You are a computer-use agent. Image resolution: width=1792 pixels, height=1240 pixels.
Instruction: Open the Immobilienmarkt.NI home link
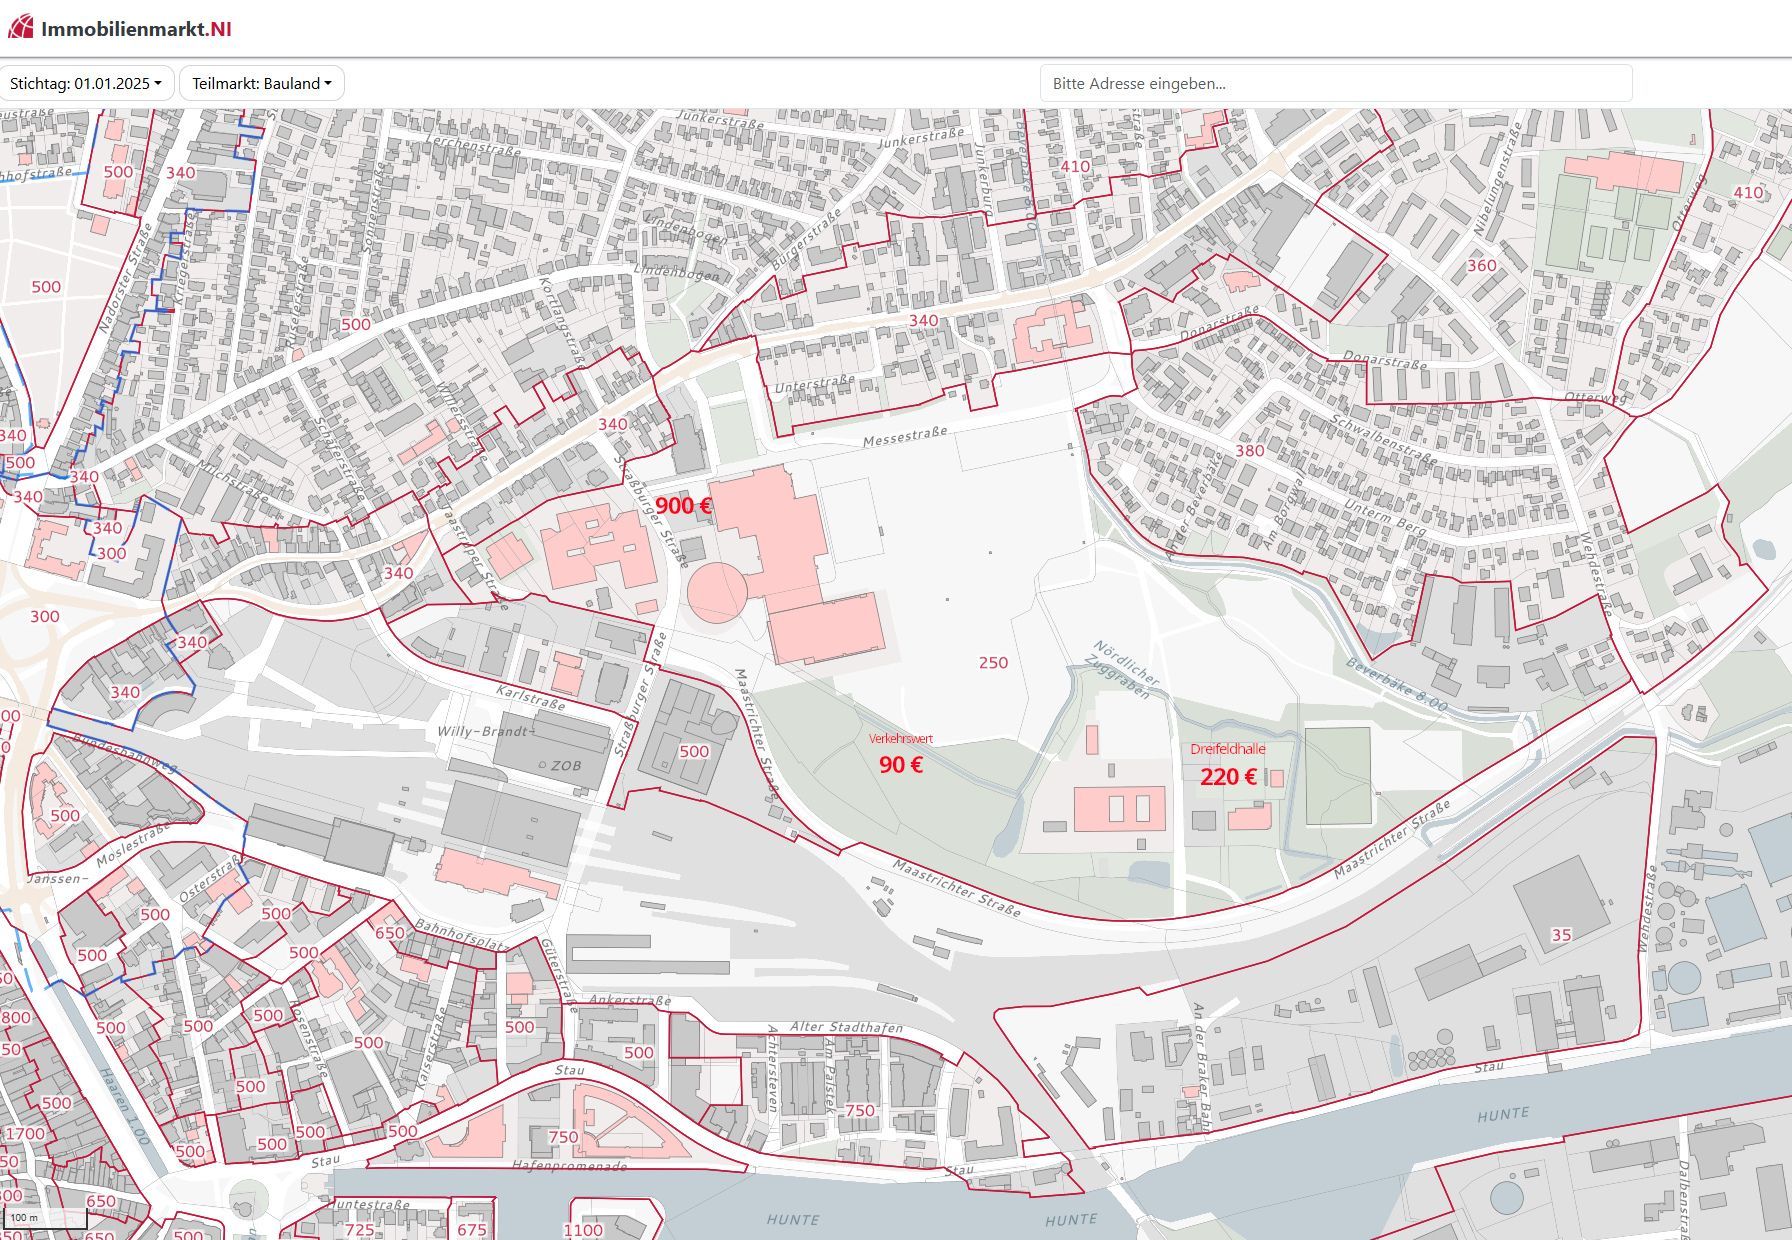coord(120,28)
